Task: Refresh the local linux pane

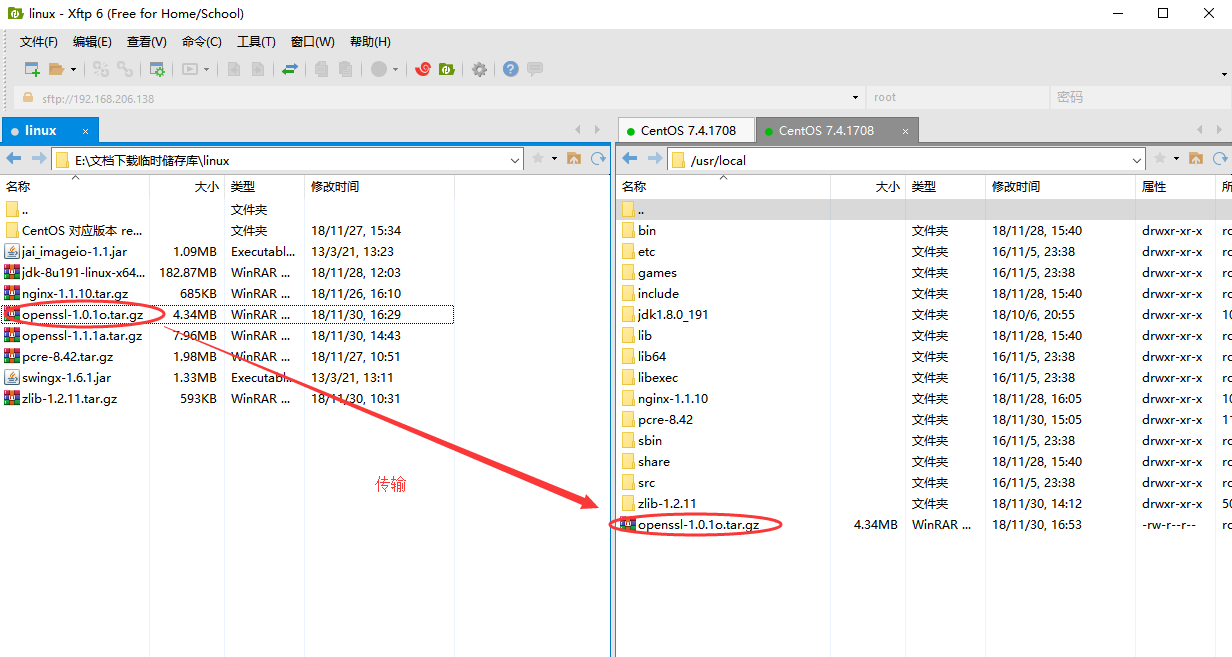Action: coord(598,159)
